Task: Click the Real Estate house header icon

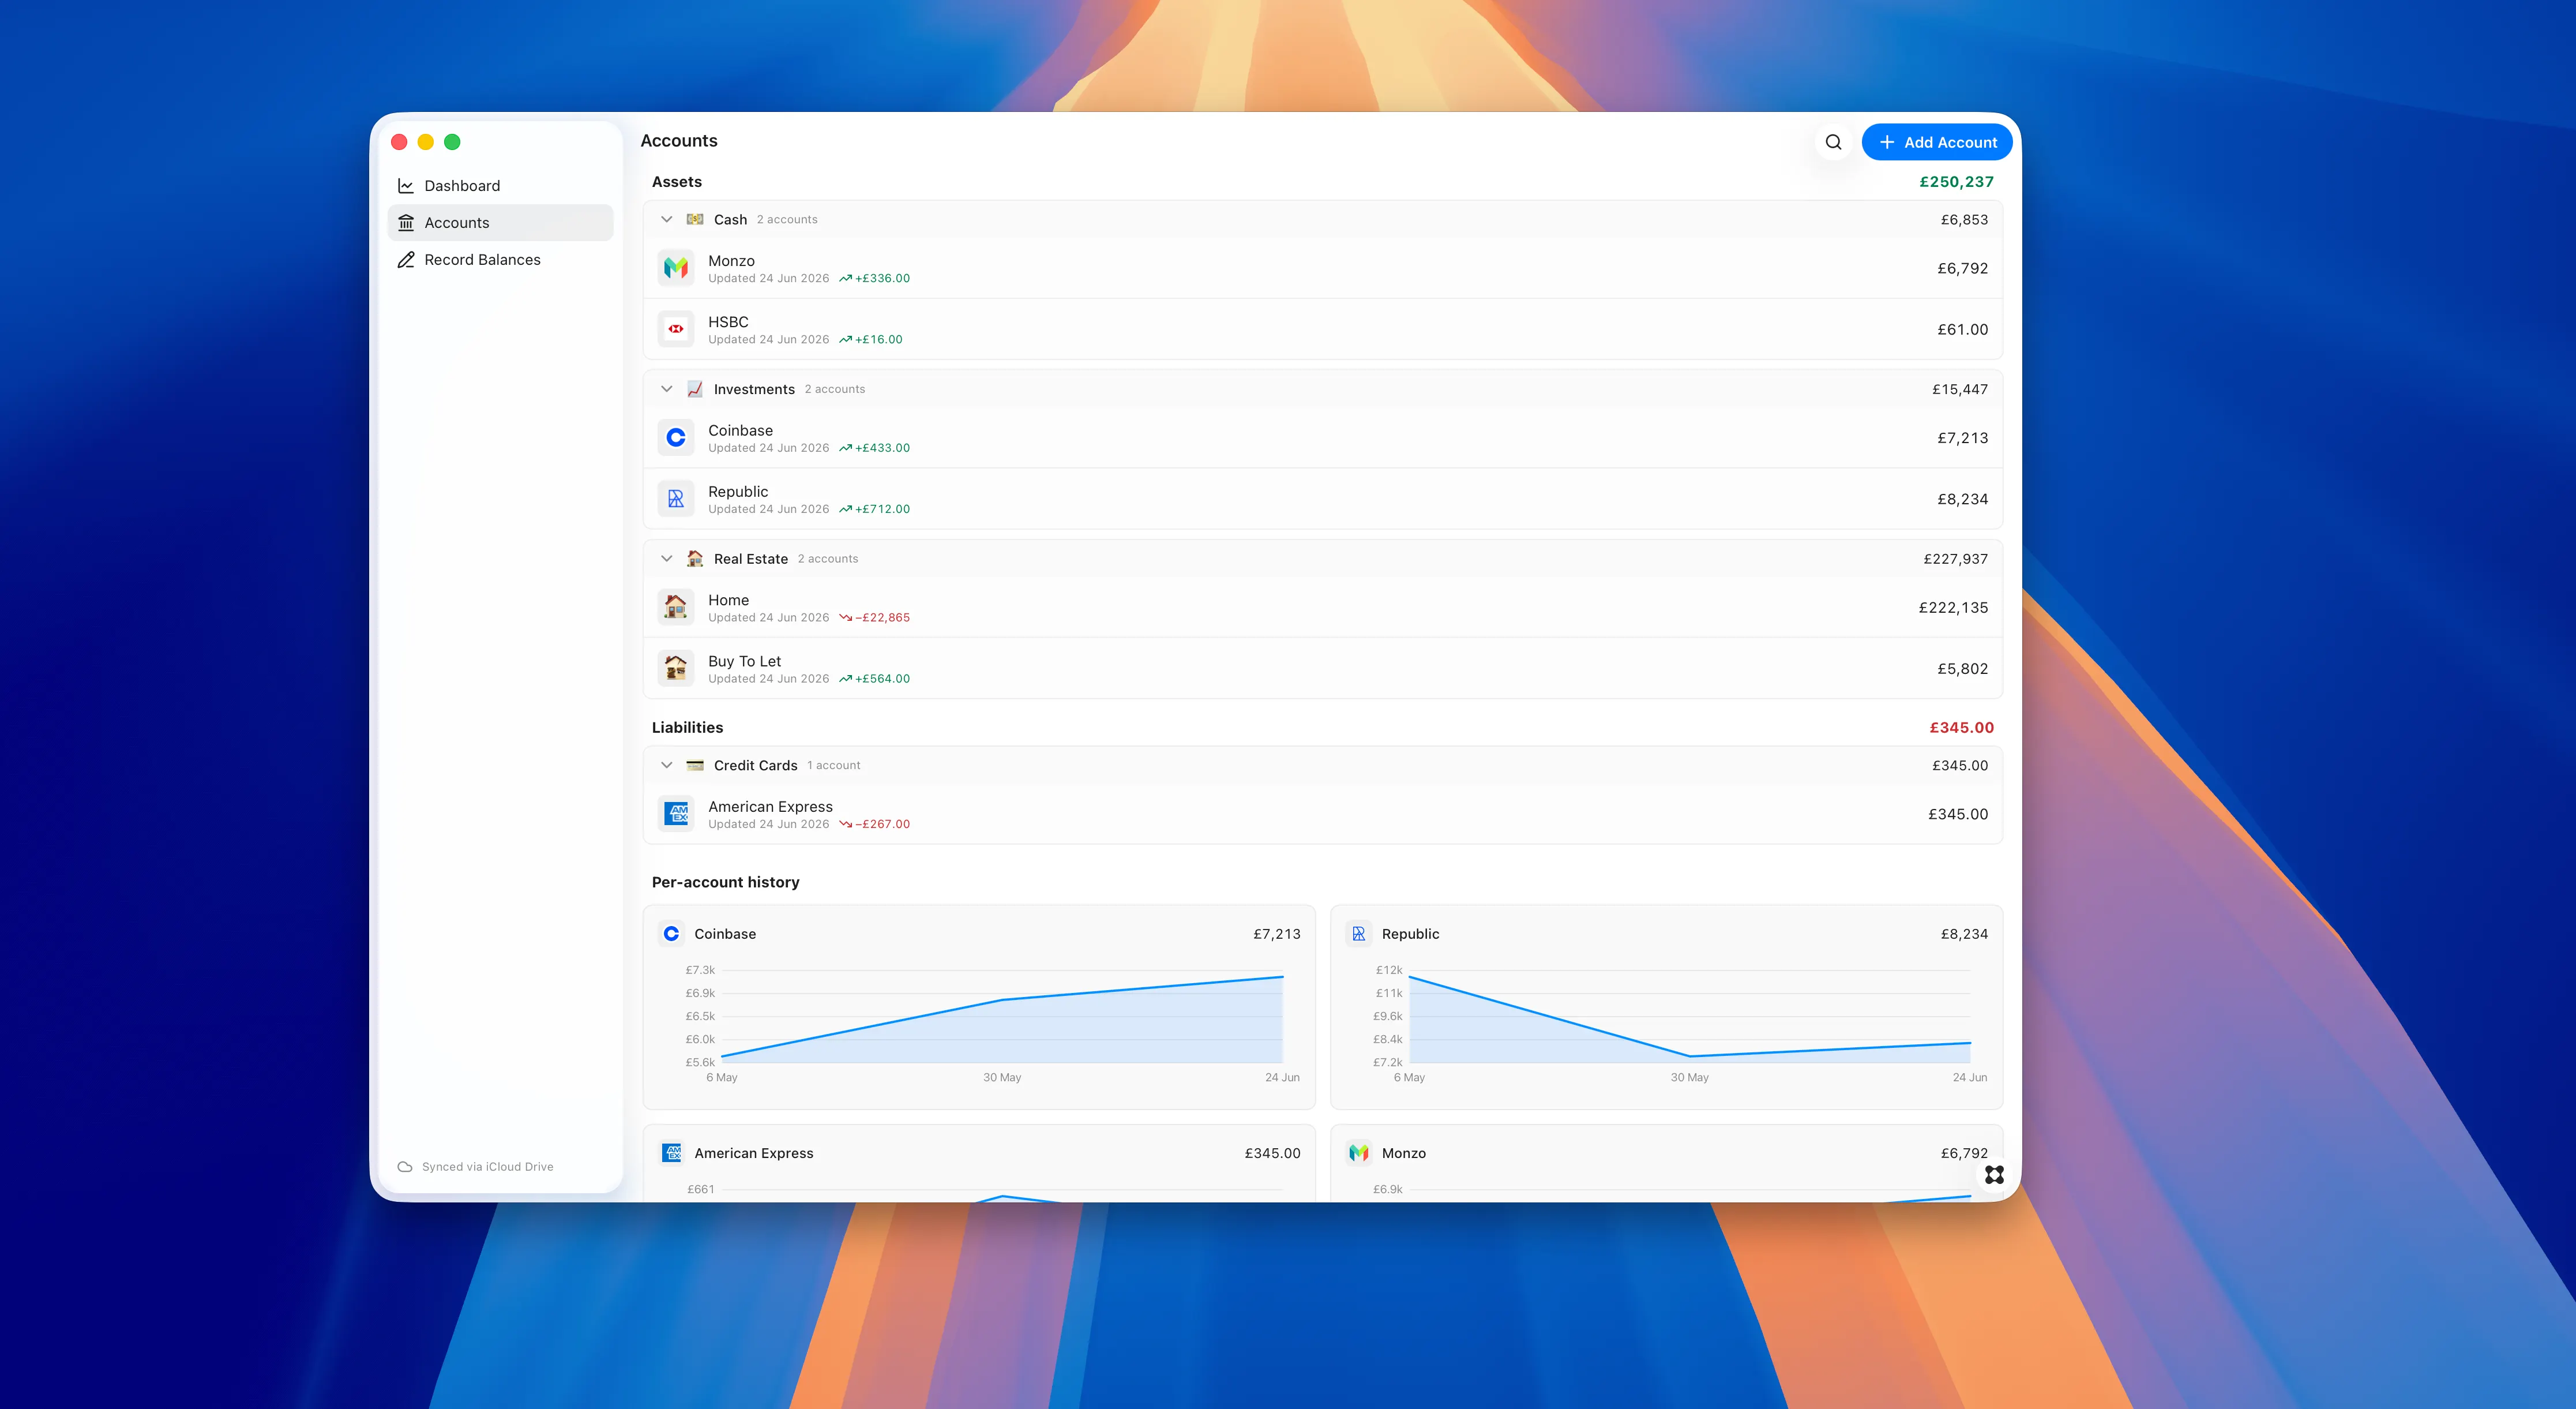Action: pyautogui.click(x=695, y=559)
